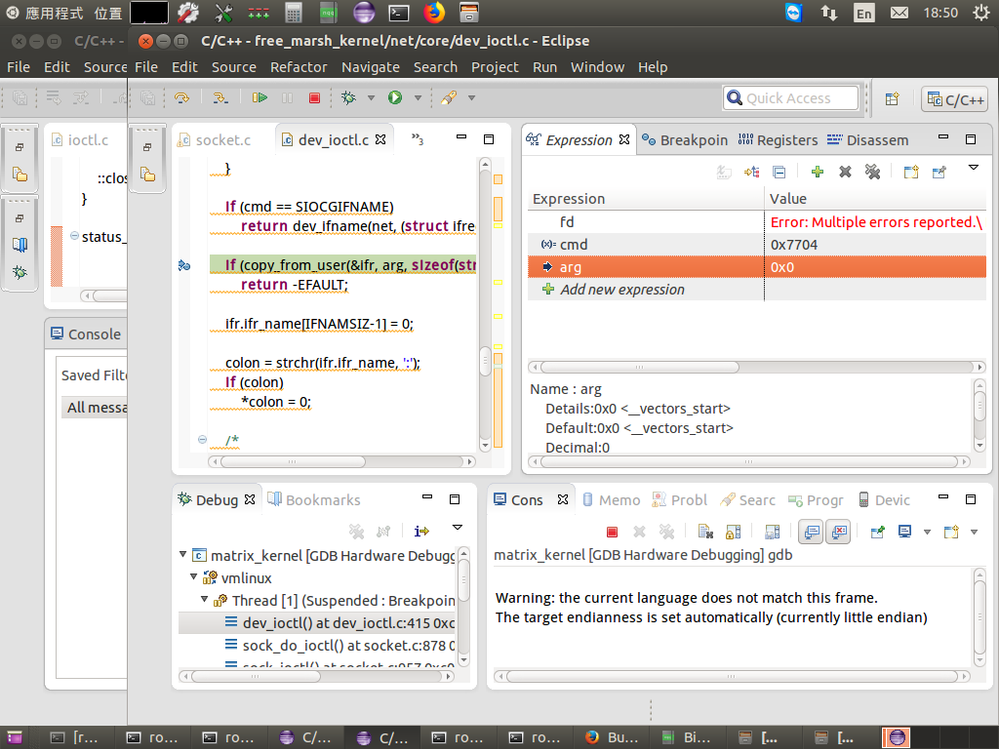Open the Disassembly tab
This screenshot has height=749, width=999.
coord(868,140)
